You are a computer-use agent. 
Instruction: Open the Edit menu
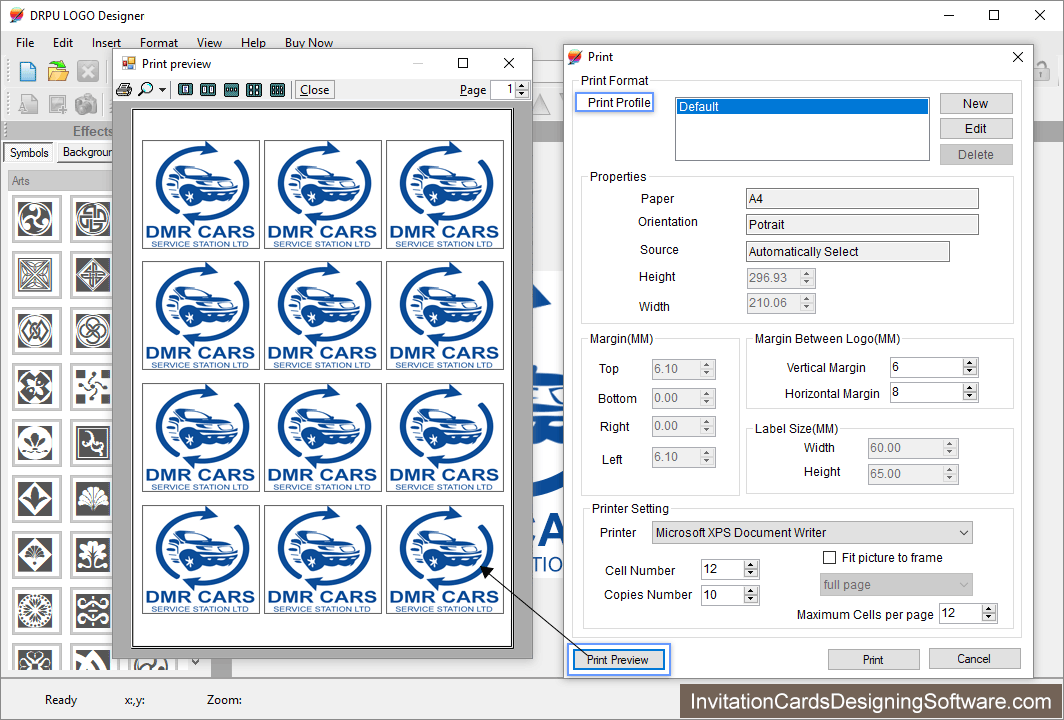pyautogui.click(x=63, y=43)
